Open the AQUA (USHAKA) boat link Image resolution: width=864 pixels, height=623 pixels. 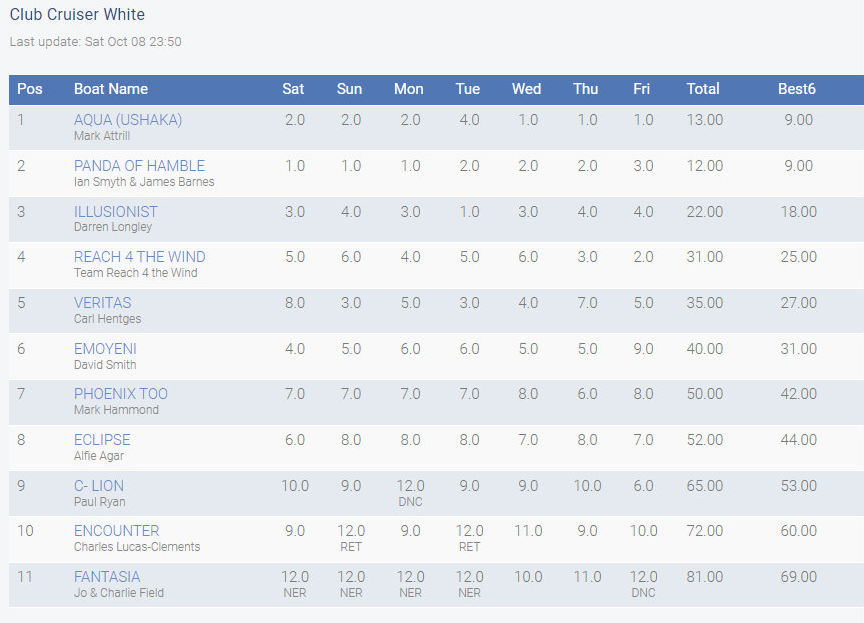tap(128, 120)
